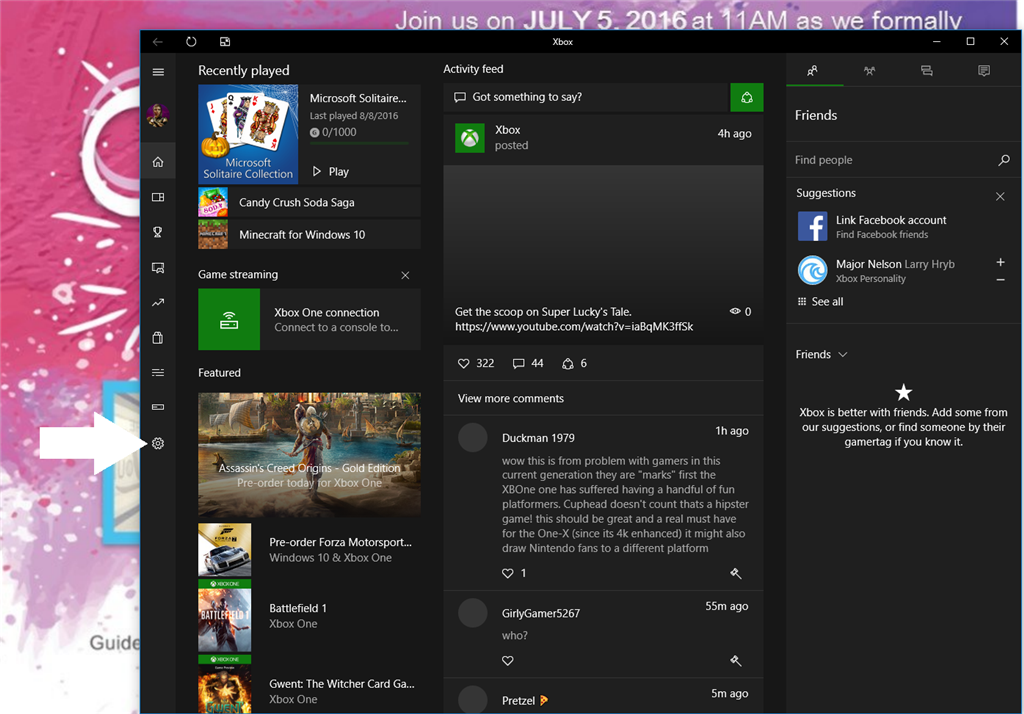
Task: Collapse the hamburger navigation menu
Action: (x=158, y=72)
